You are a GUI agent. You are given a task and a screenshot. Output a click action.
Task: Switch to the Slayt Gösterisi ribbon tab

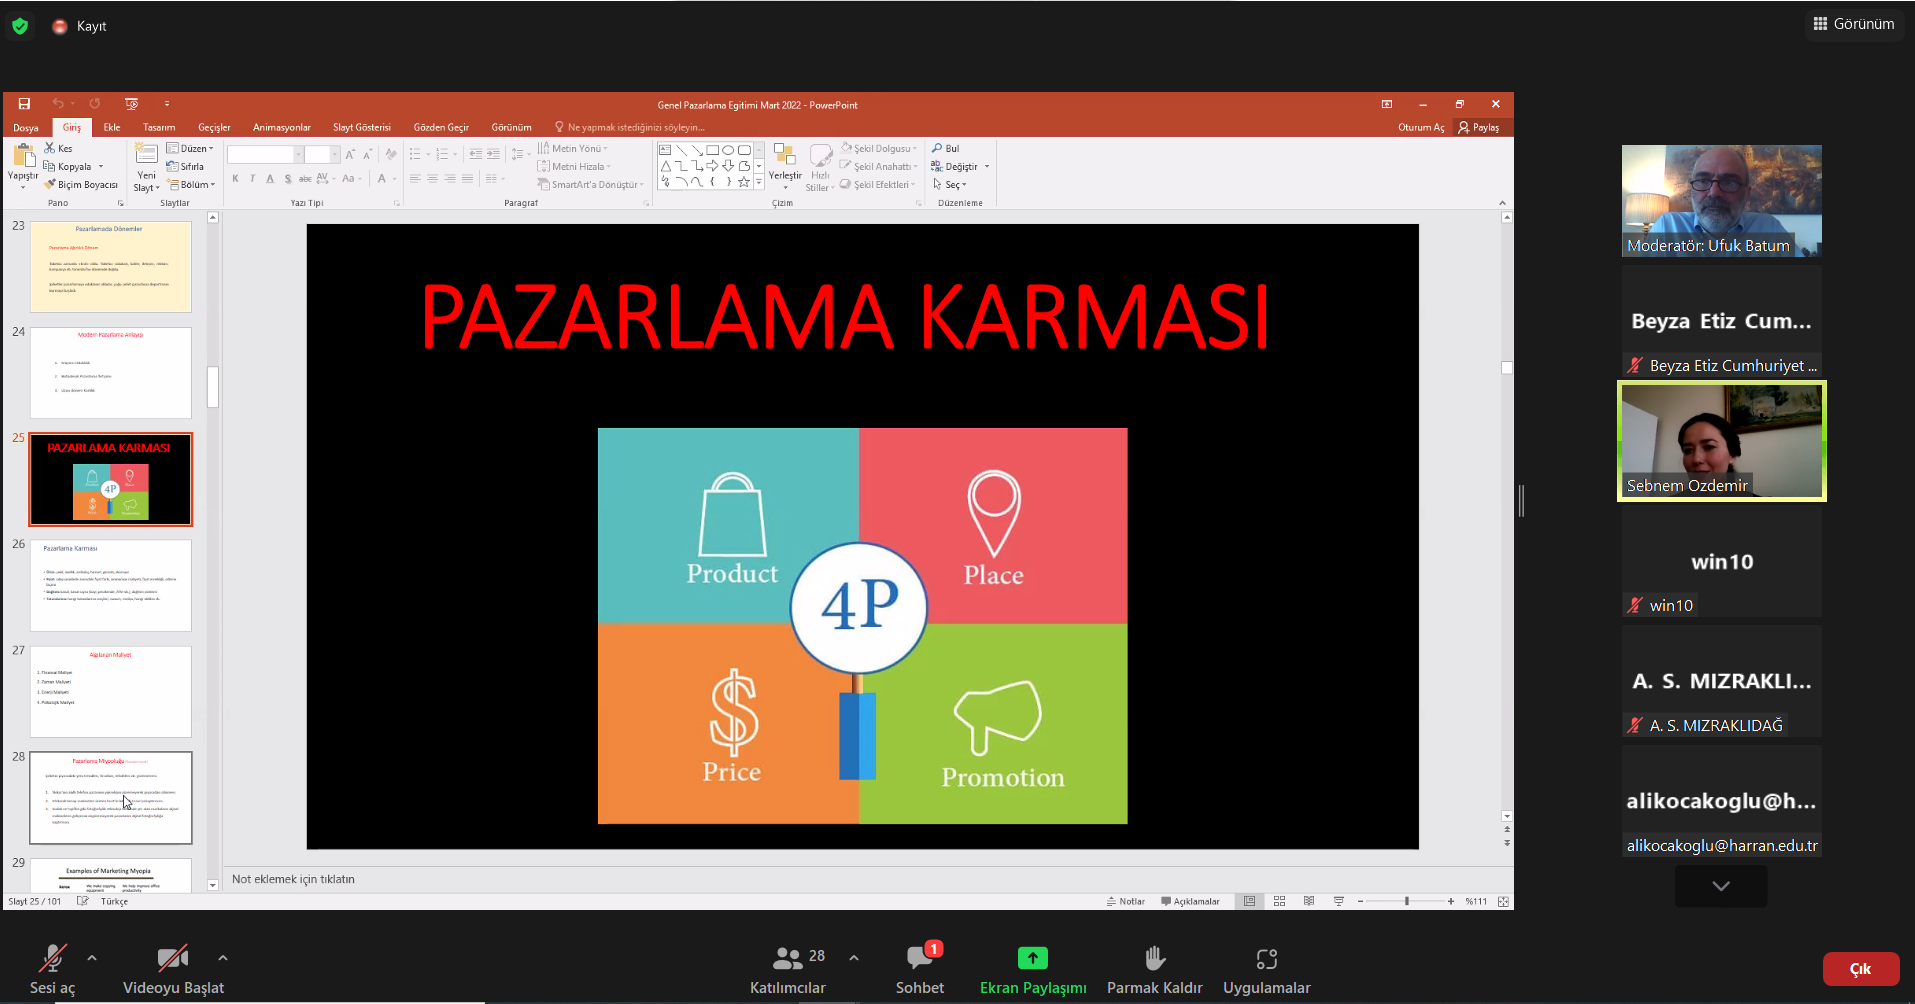362,128
